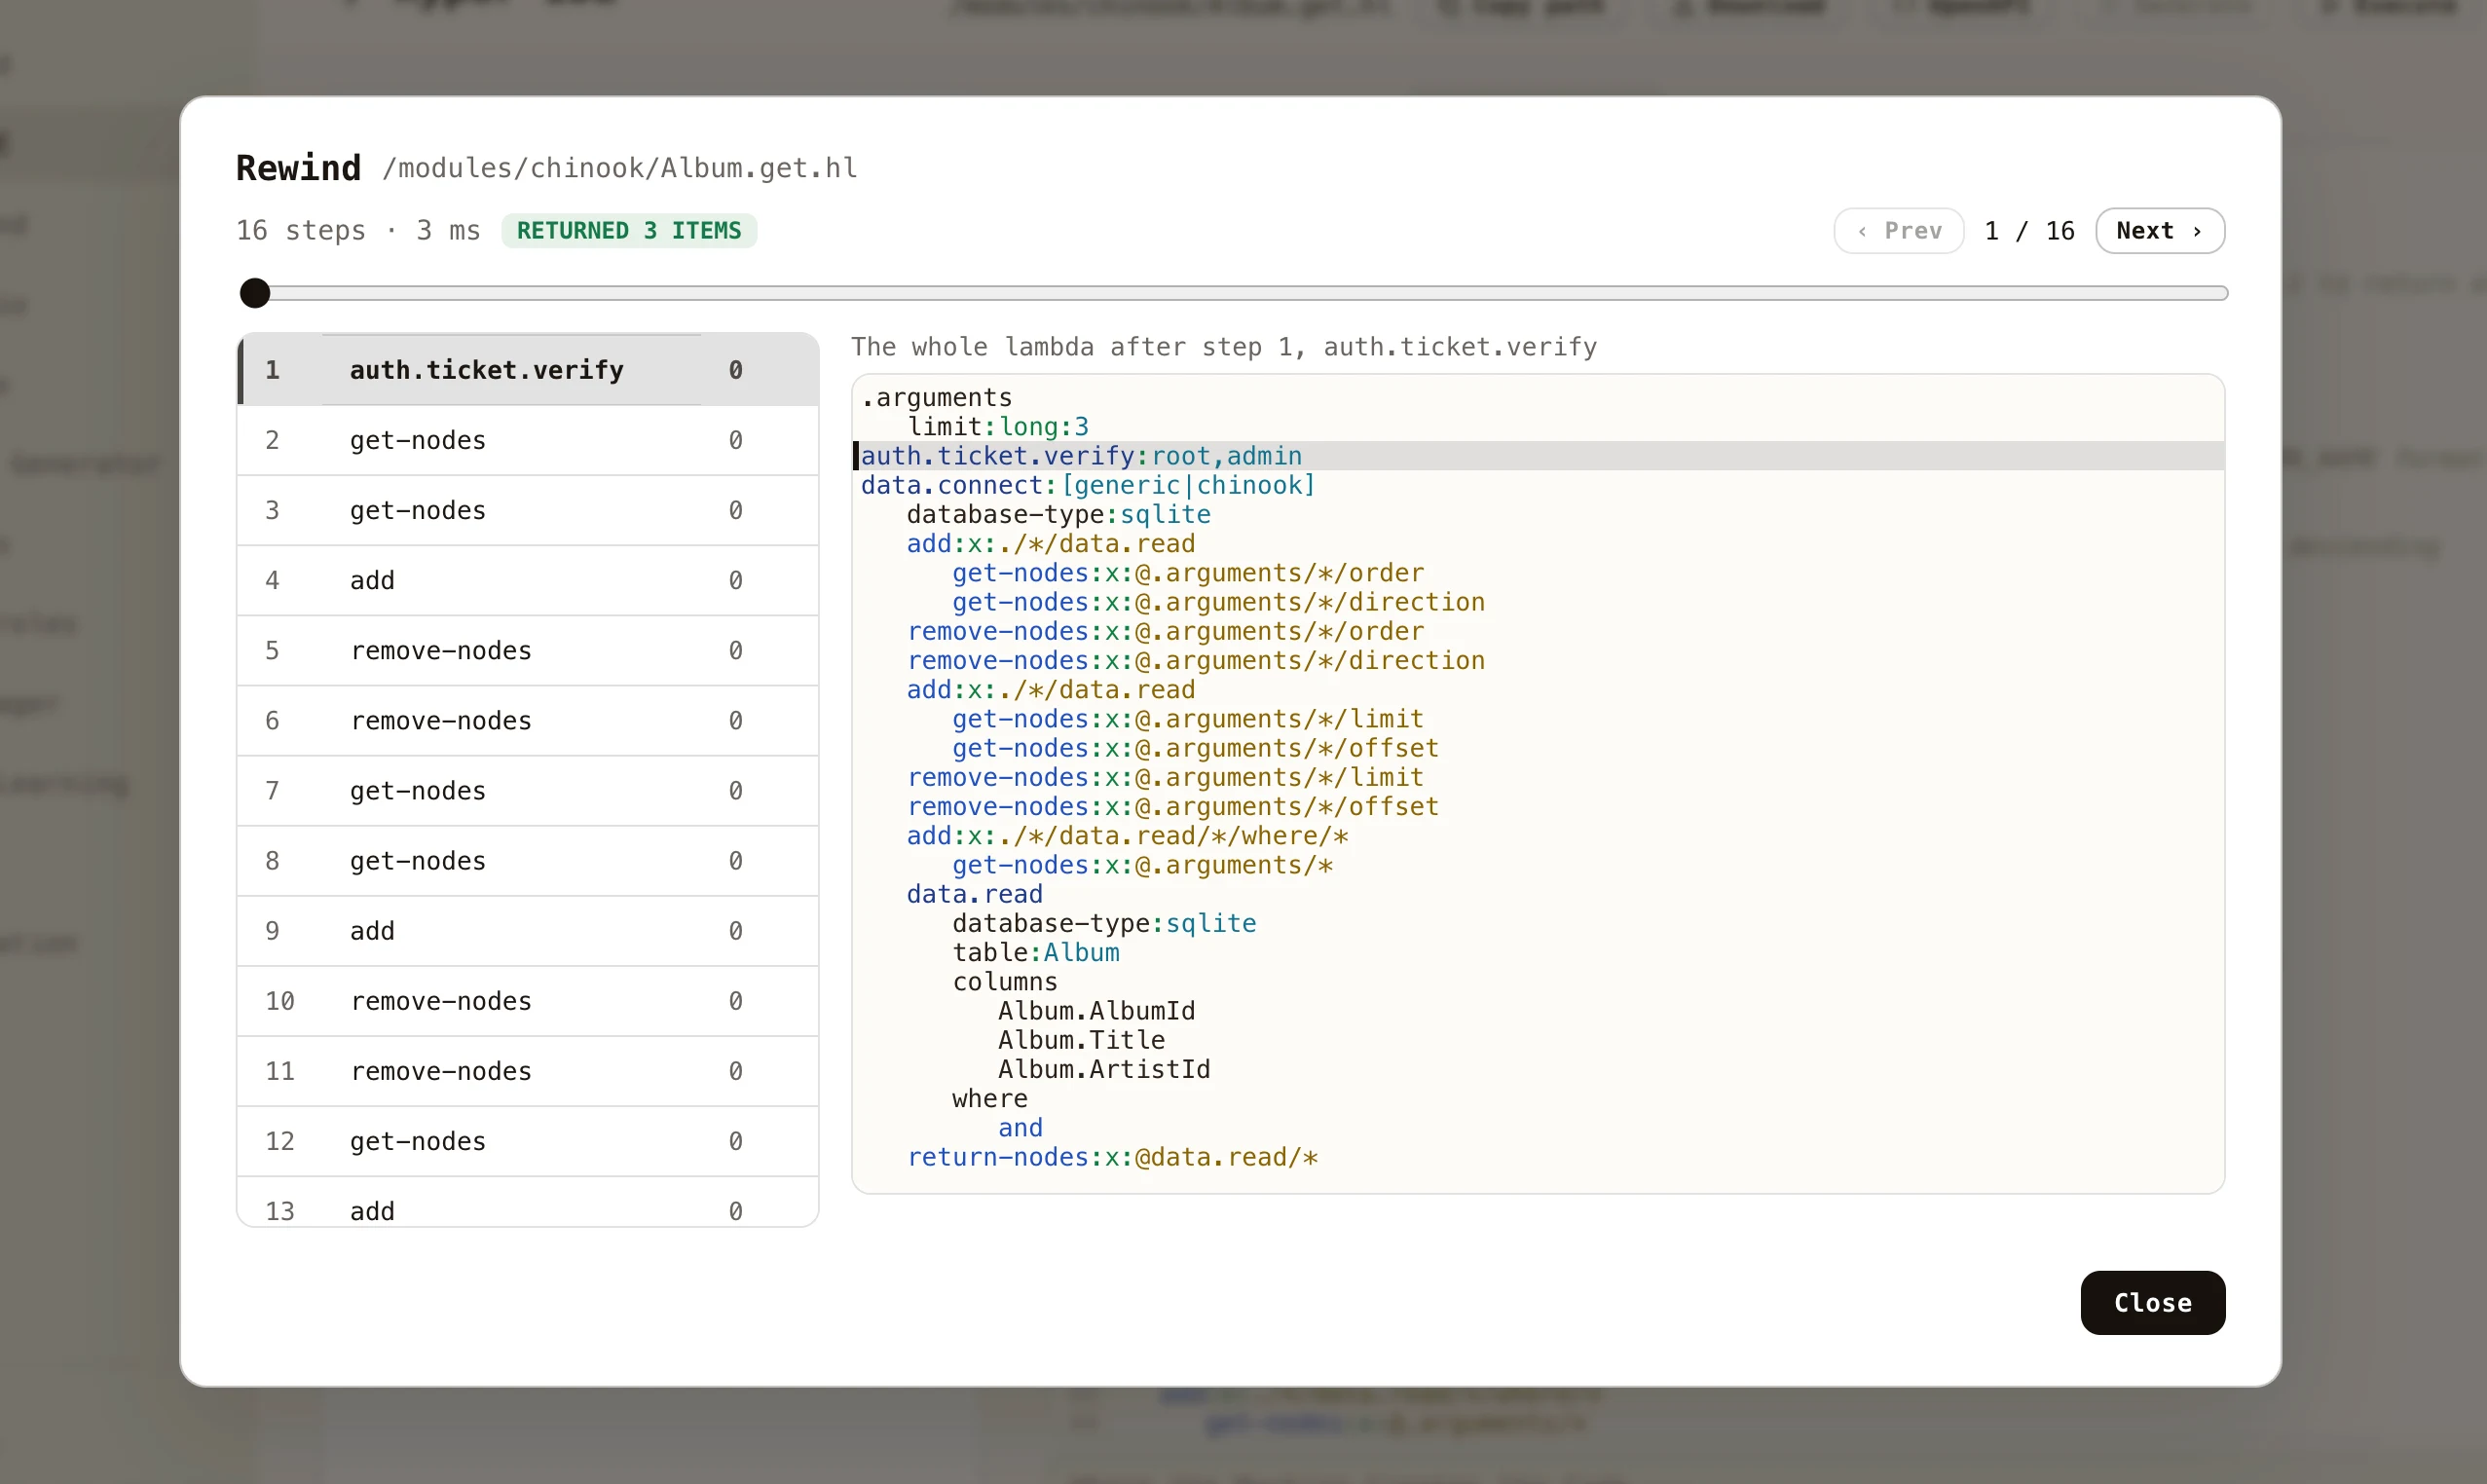
Task: Click the Next step button
Action: pos(2159,231)
